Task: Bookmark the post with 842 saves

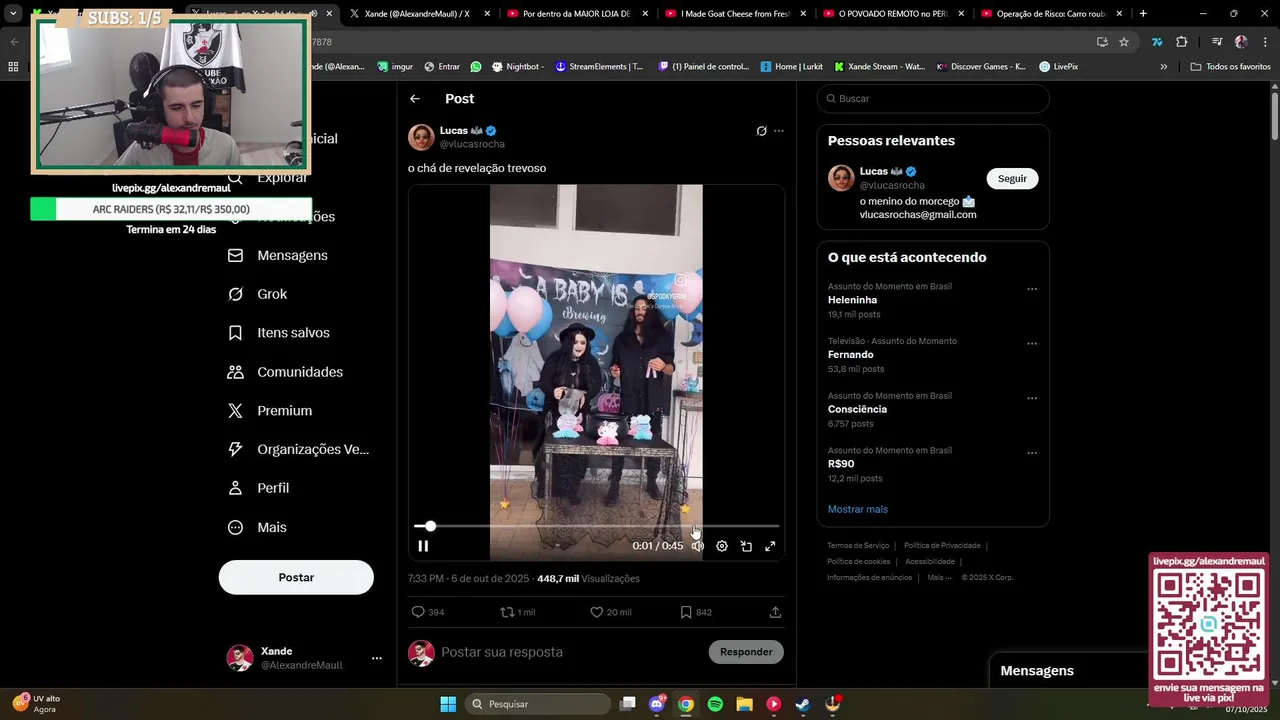Action: (x=696, y=612)
